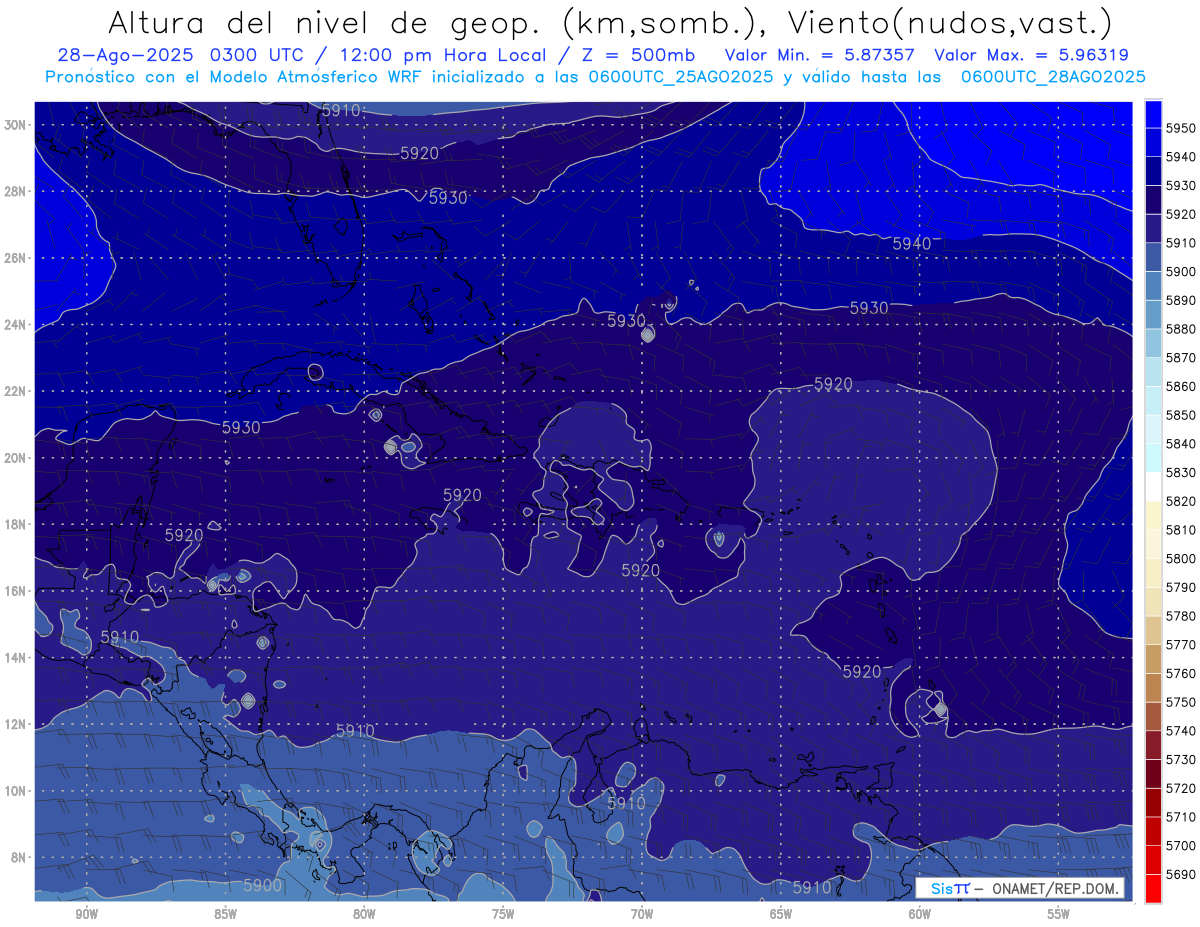1200x927 pixels.
Task: Click the '12:00 pm Hora Local' text
Action: [446, 56]
